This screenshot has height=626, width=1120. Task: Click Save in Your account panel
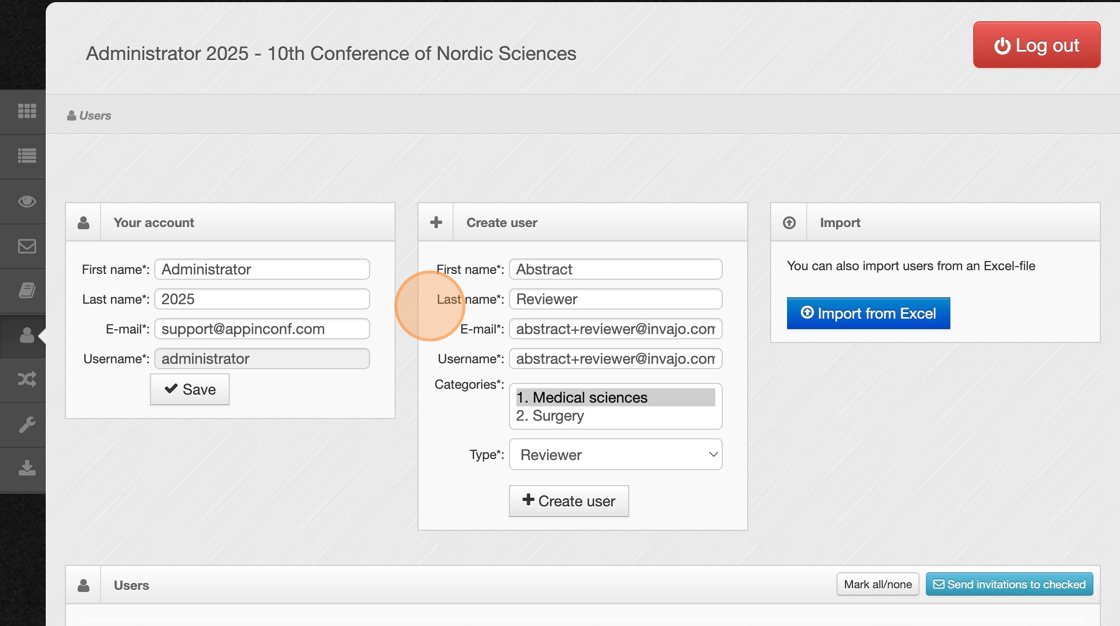(190, 389)
